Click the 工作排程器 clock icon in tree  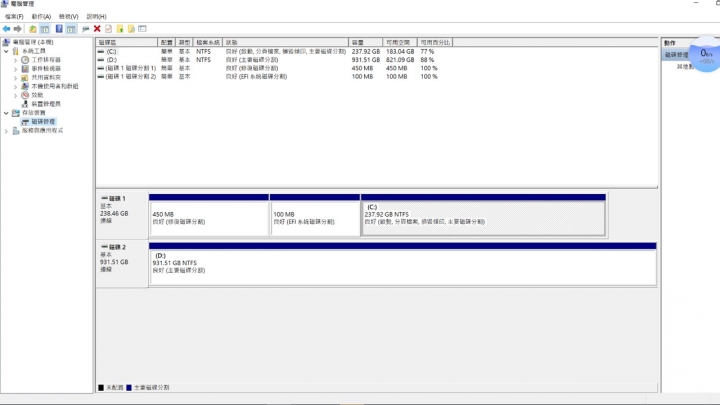[x=25, y=60]
